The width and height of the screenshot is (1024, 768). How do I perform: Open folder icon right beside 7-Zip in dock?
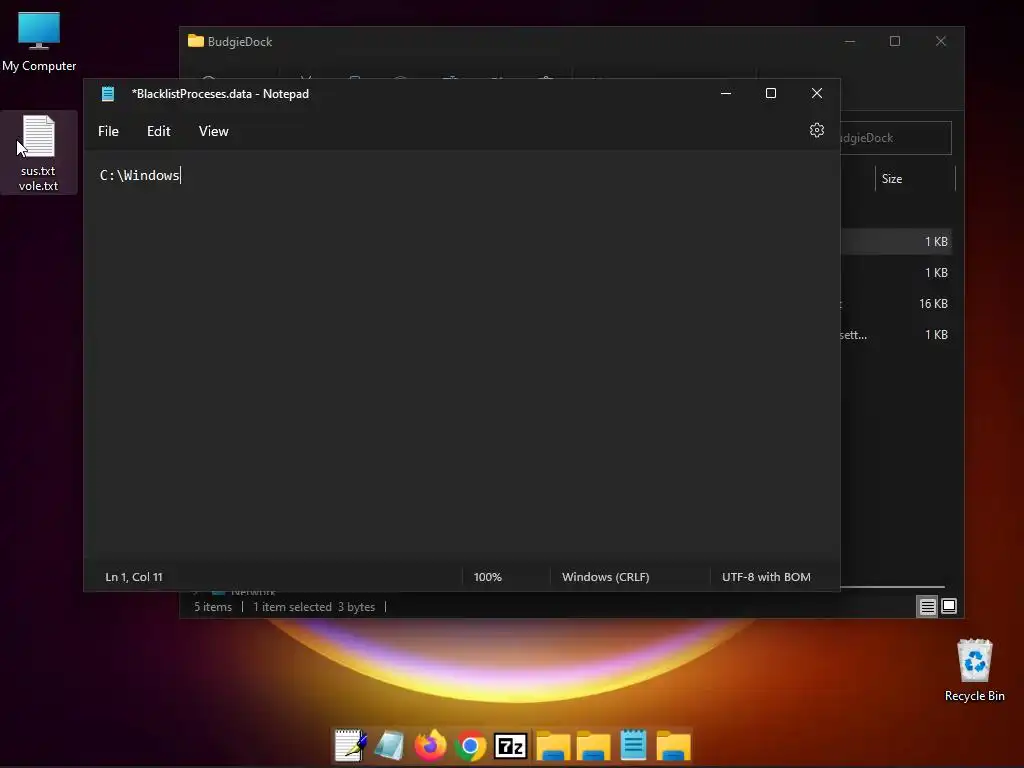tap(552, 746)
